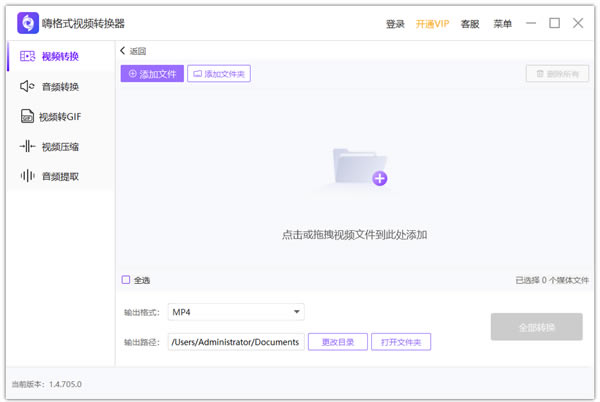This screenshot has height=402, width=600.
Task: Click the 输出路径 text field
Action: tap(235, 342)
